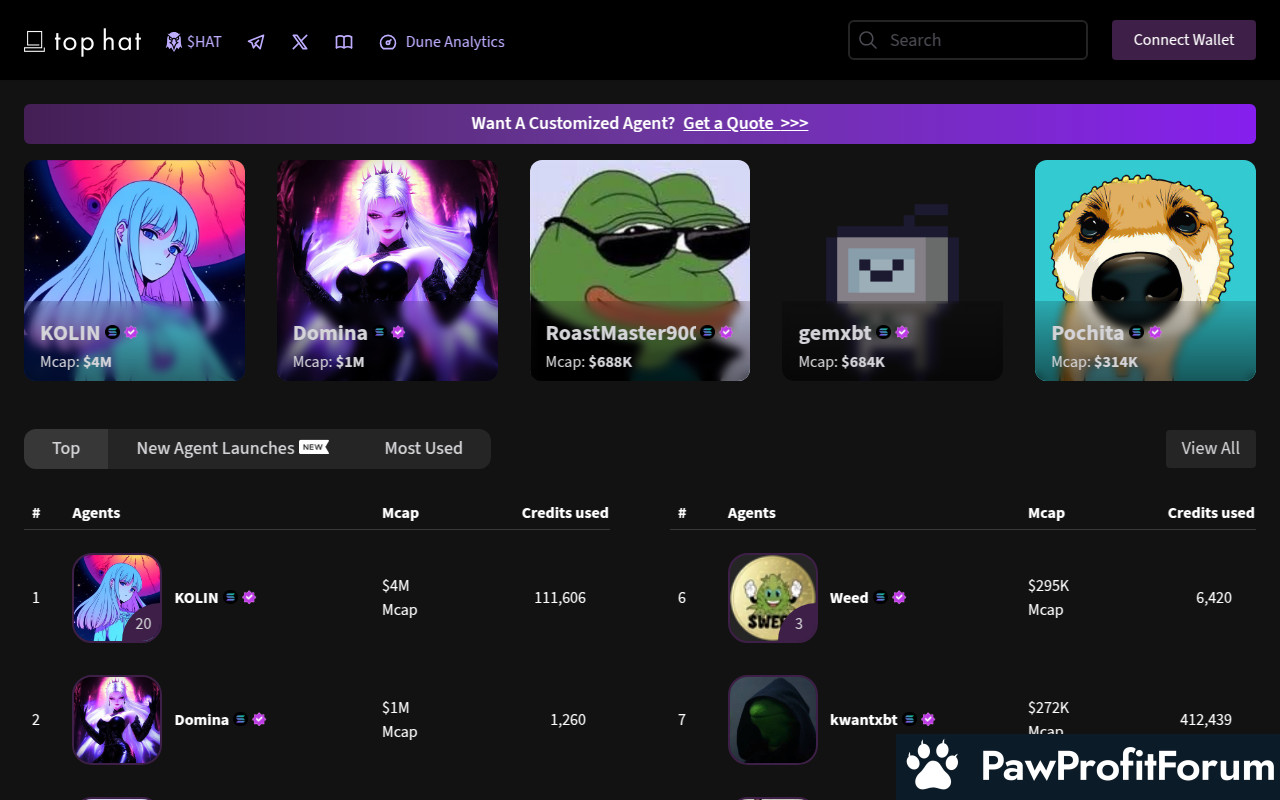Screen dimensions: 1280x800
Task: Click Weed name in row 6
Action: coord(849,598)
